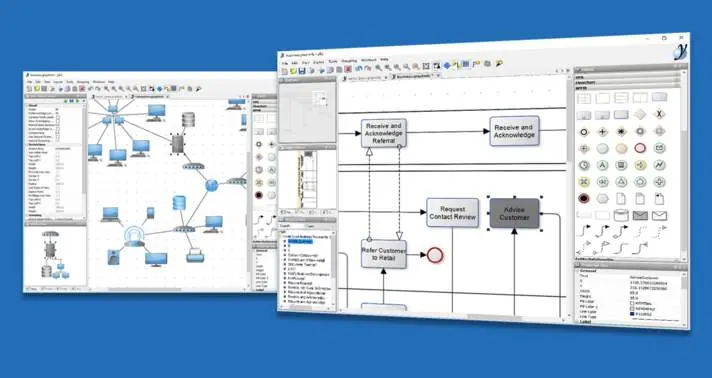
Task: Click the overview thumbnail in the left window
Action: [x=55, y=255]
